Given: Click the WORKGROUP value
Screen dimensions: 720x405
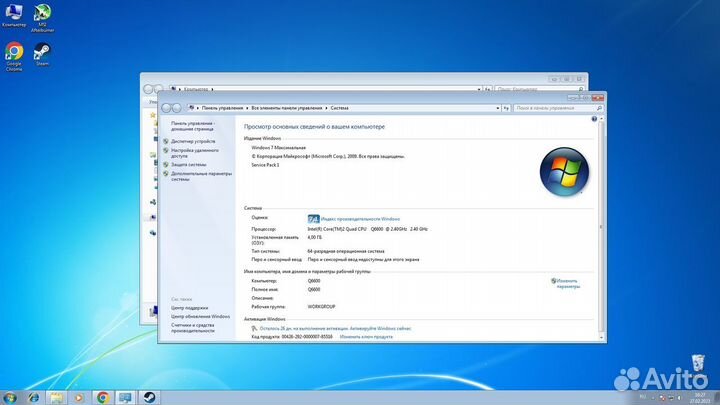Looking at the screenshot, I should [x=321, y=306].
